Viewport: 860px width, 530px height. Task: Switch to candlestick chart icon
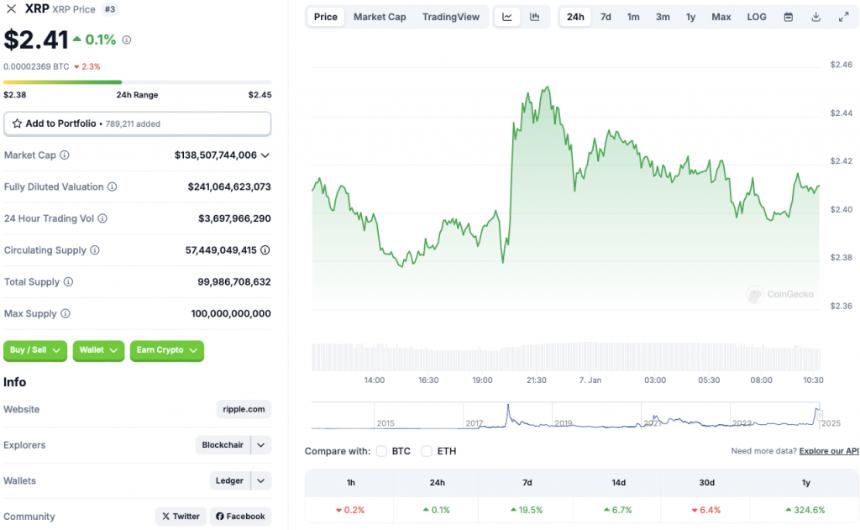(x=535, y=17)
